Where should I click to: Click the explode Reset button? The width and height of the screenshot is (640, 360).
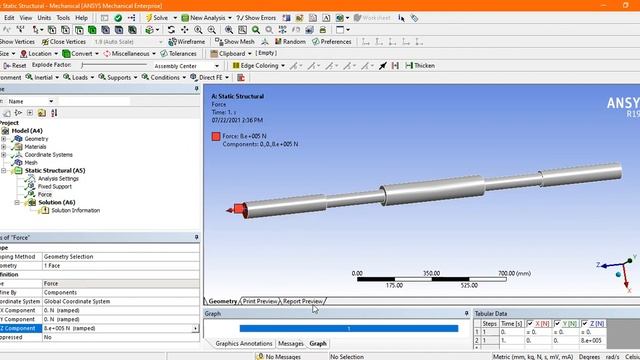[x=14, y=65]
